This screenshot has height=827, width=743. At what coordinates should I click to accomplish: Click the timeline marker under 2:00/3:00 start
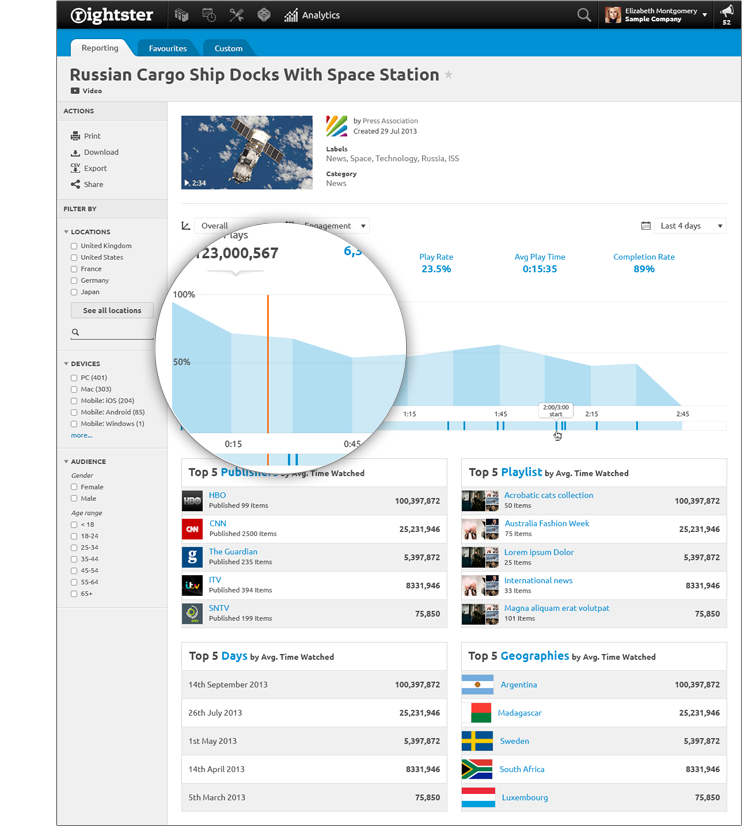556,426
